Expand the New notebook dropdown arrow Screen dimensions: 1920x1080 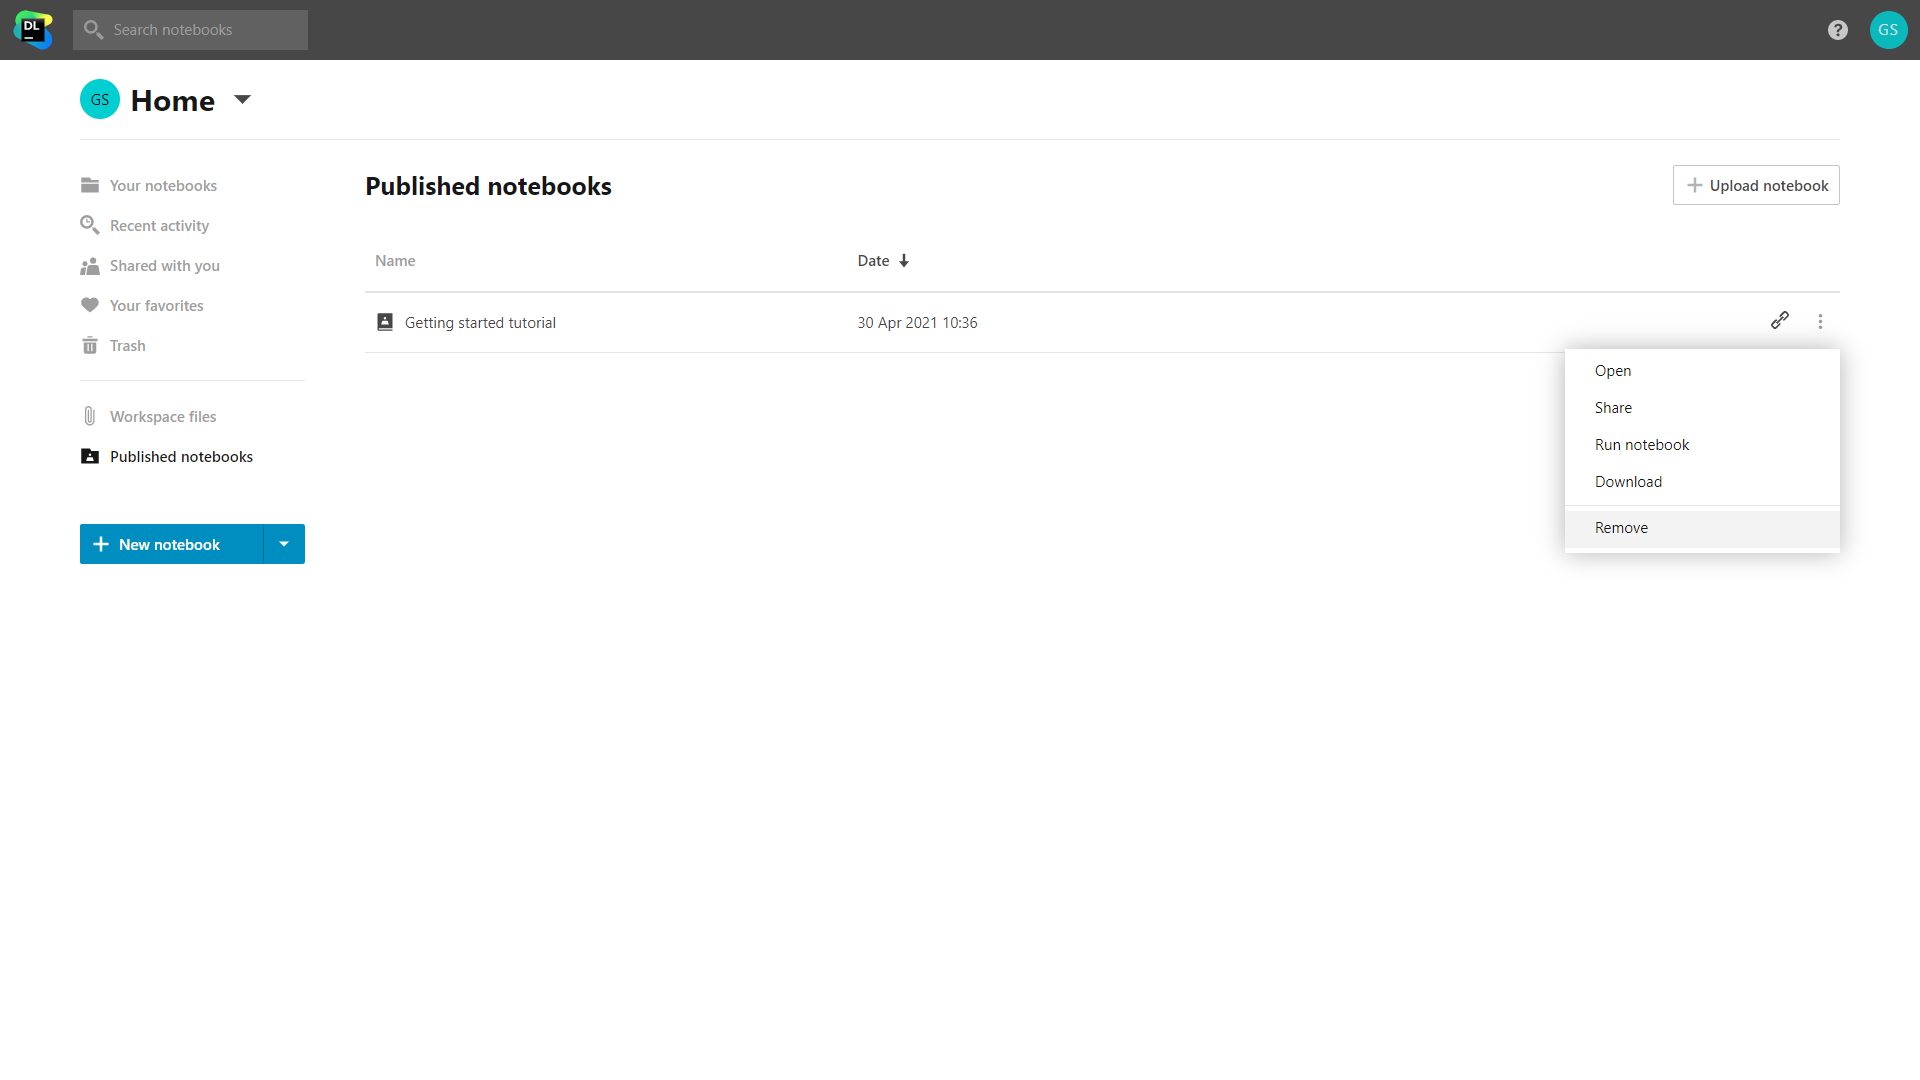[284, 544]
